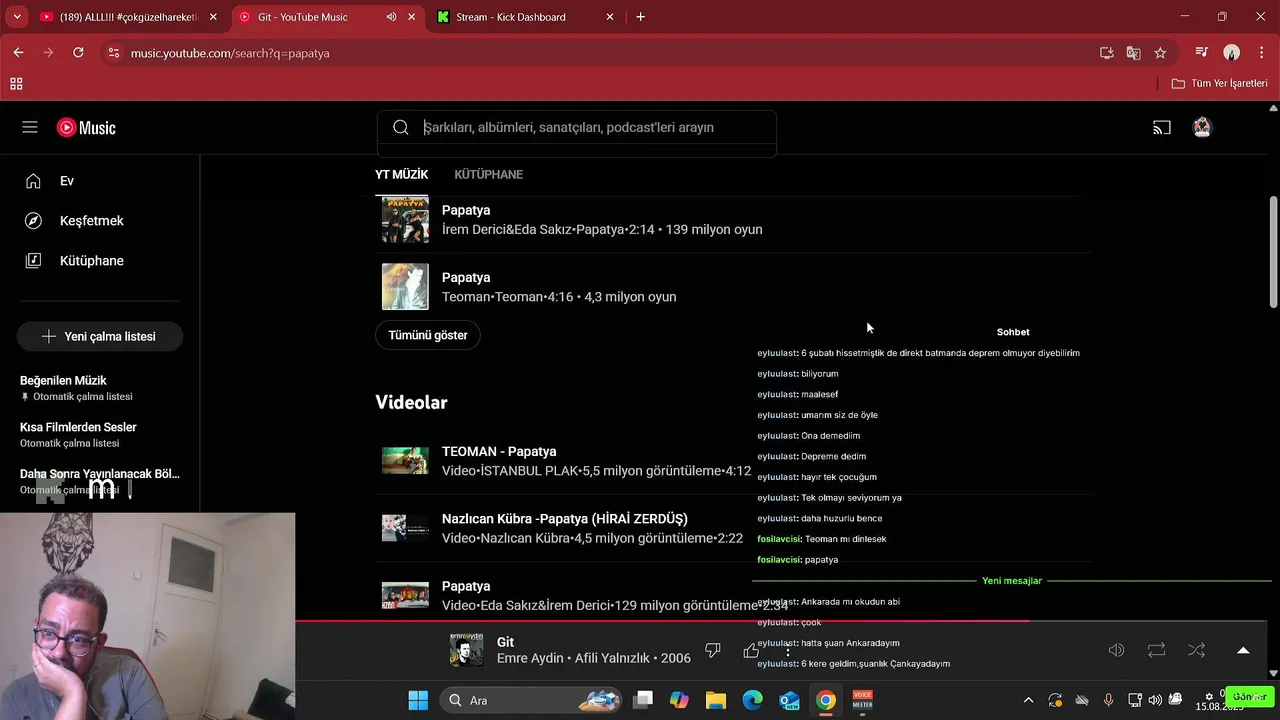The height and width of the screenshot is (720, 1280).
Task: Open the Chrome apps grid icon
Action: tap(16, 84)
